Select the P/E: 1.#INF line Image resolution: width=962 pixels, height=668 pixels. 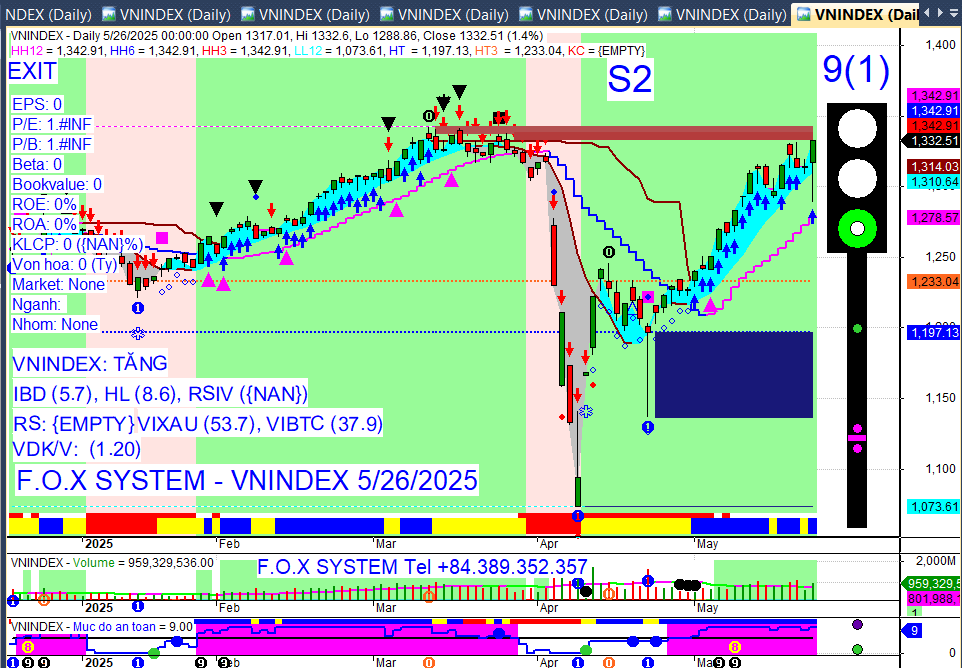click(52, 125)
